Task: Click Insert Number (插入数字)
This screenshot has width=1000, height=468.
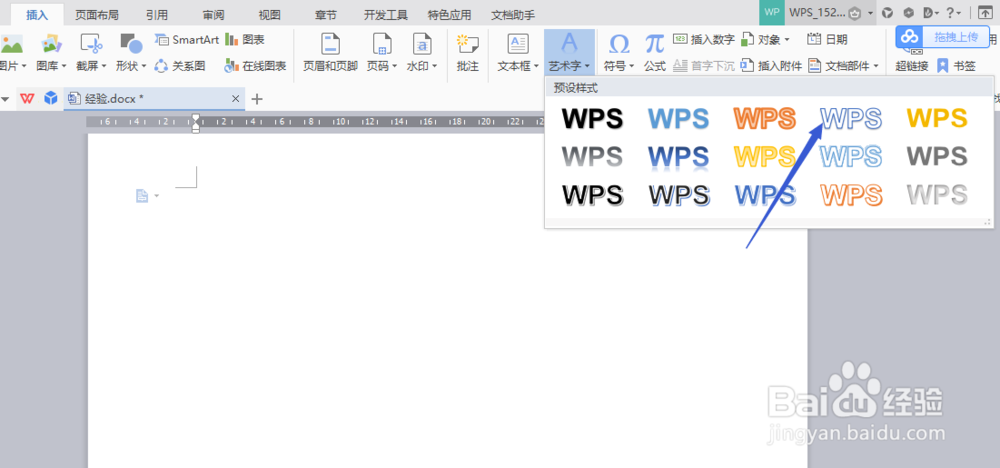Action: tap(703, 40)
